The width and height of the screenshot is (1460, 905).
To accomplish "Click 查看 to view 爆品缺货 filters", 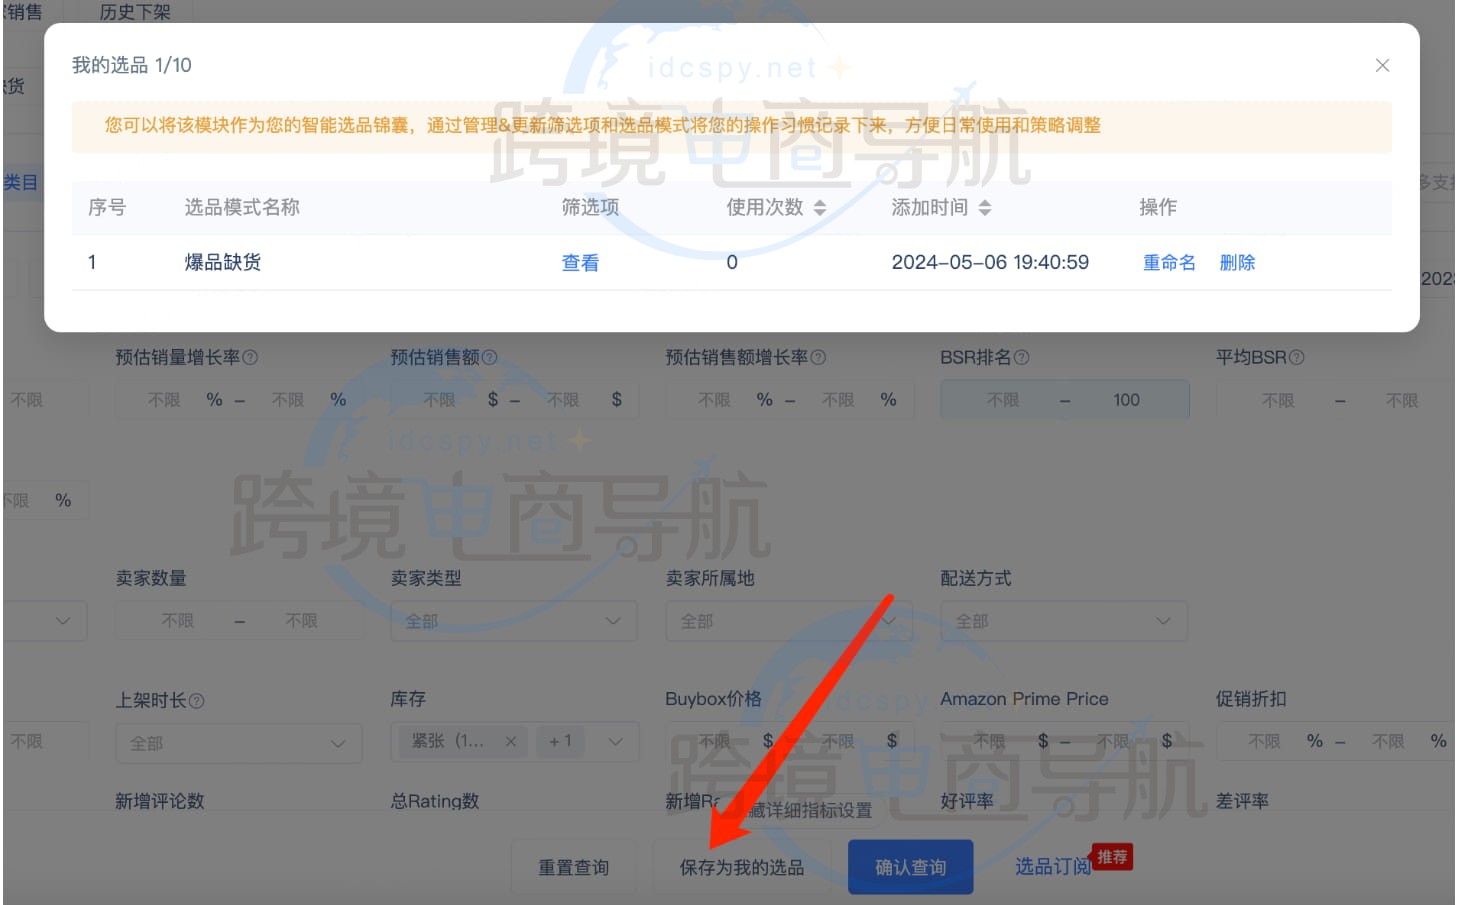I will (x=580, y=263).
